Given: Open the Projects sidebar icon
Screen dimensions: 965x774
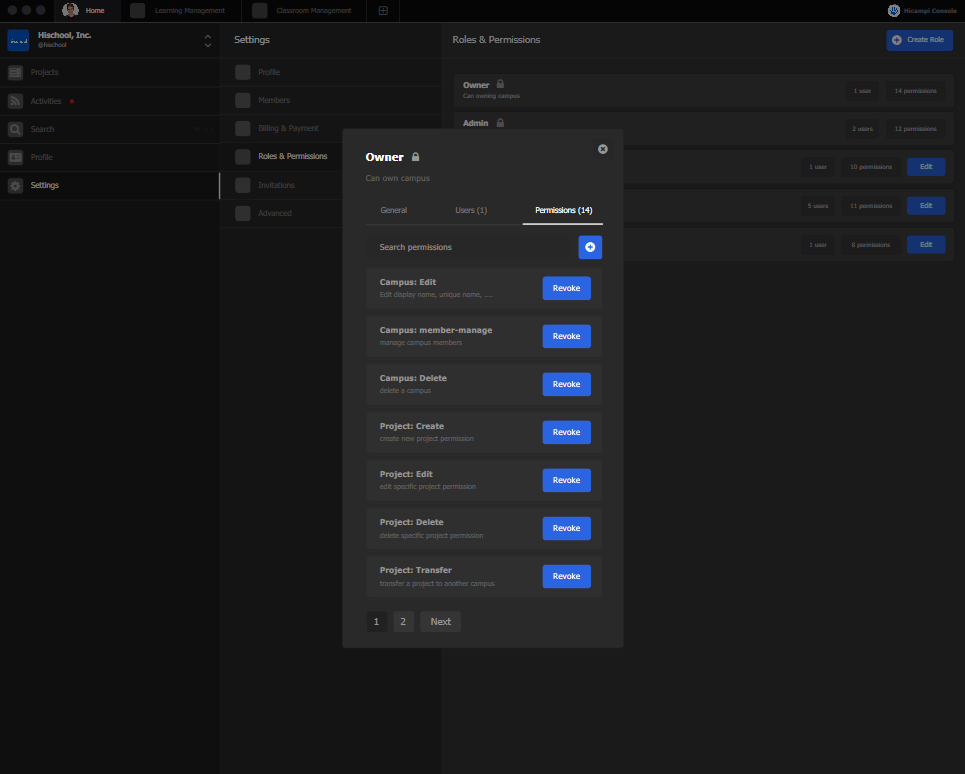Looking at the screenshot, I should [x=15, y=73].
